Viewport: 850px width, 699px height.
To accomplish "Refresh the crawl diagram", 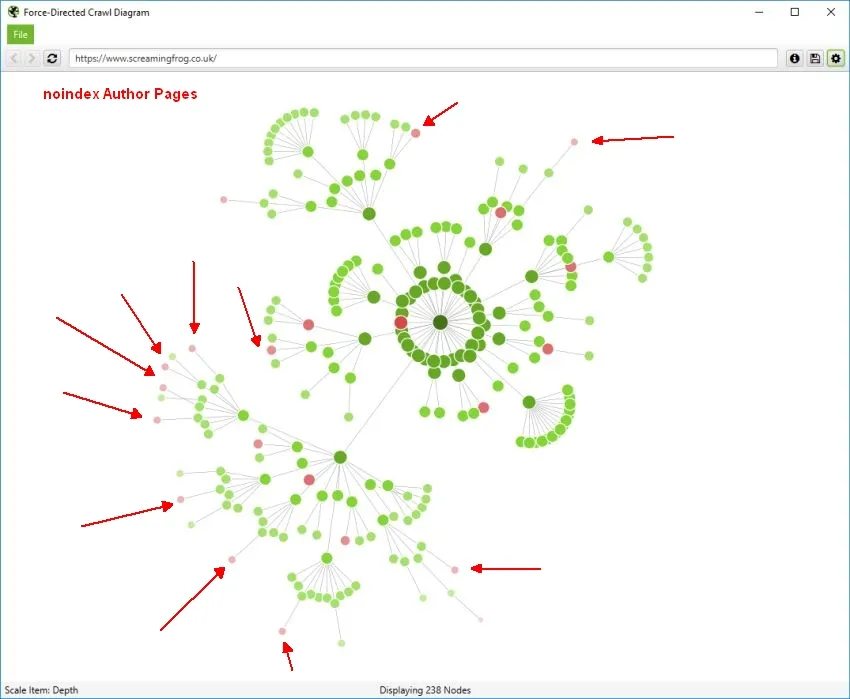I will click(x=52, y=58).
